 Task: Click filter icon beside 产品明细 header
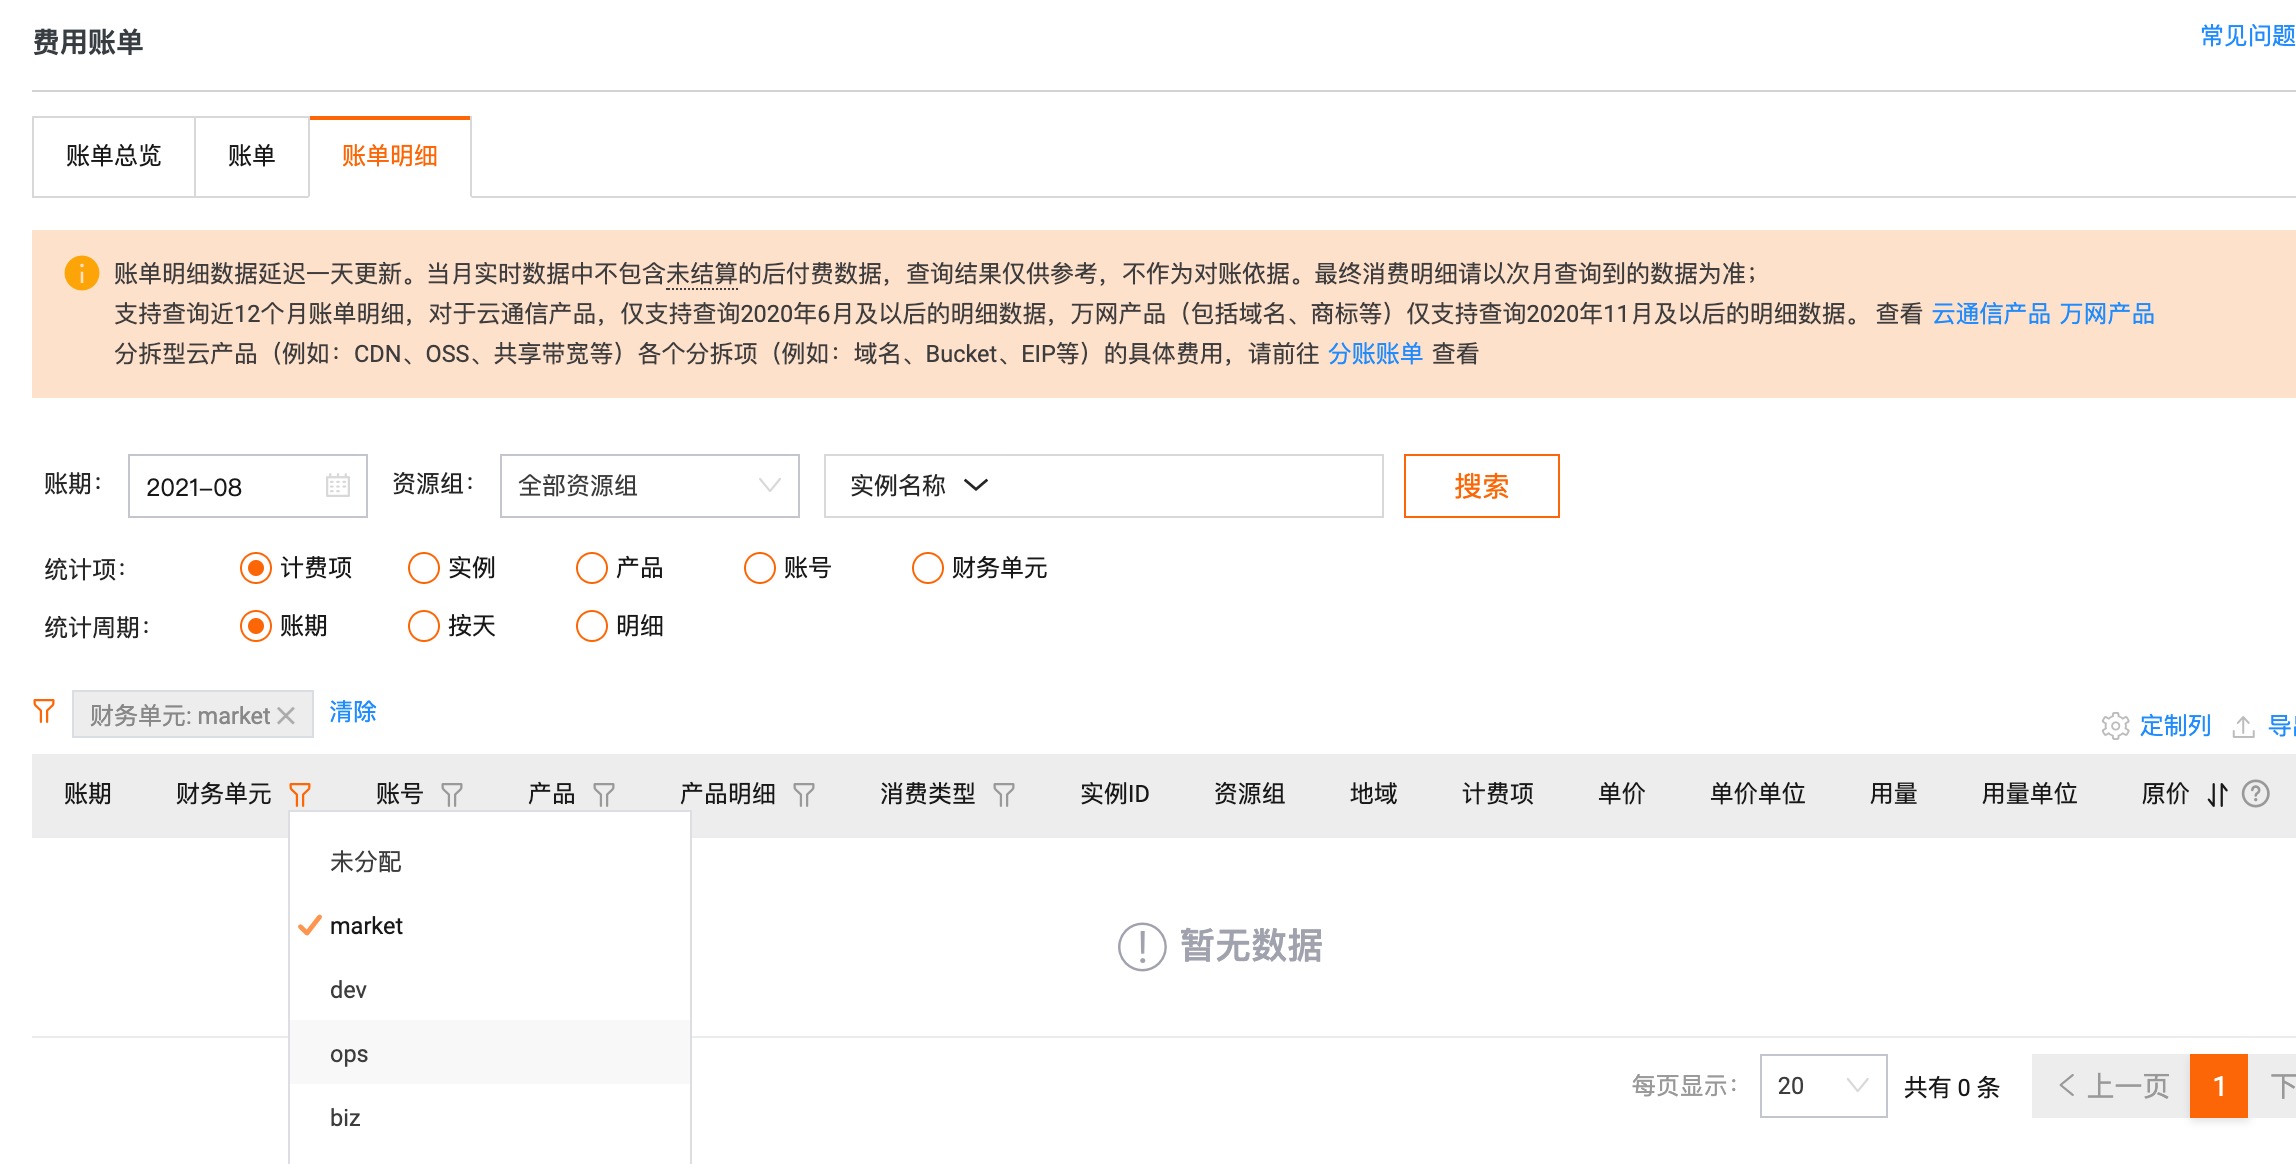click(x=804, y=795)
